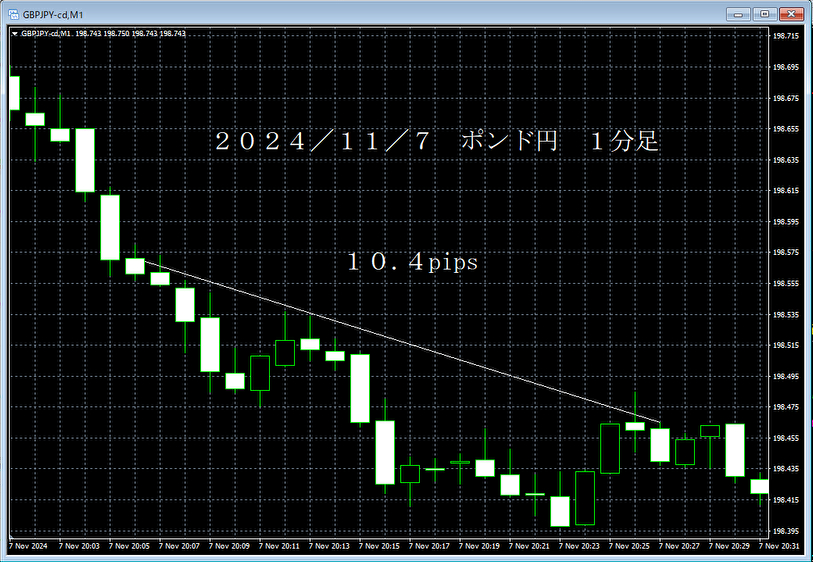Click price axis value 198.595
Viewport: 813px width, 562px height.
(x=786, y=221)
